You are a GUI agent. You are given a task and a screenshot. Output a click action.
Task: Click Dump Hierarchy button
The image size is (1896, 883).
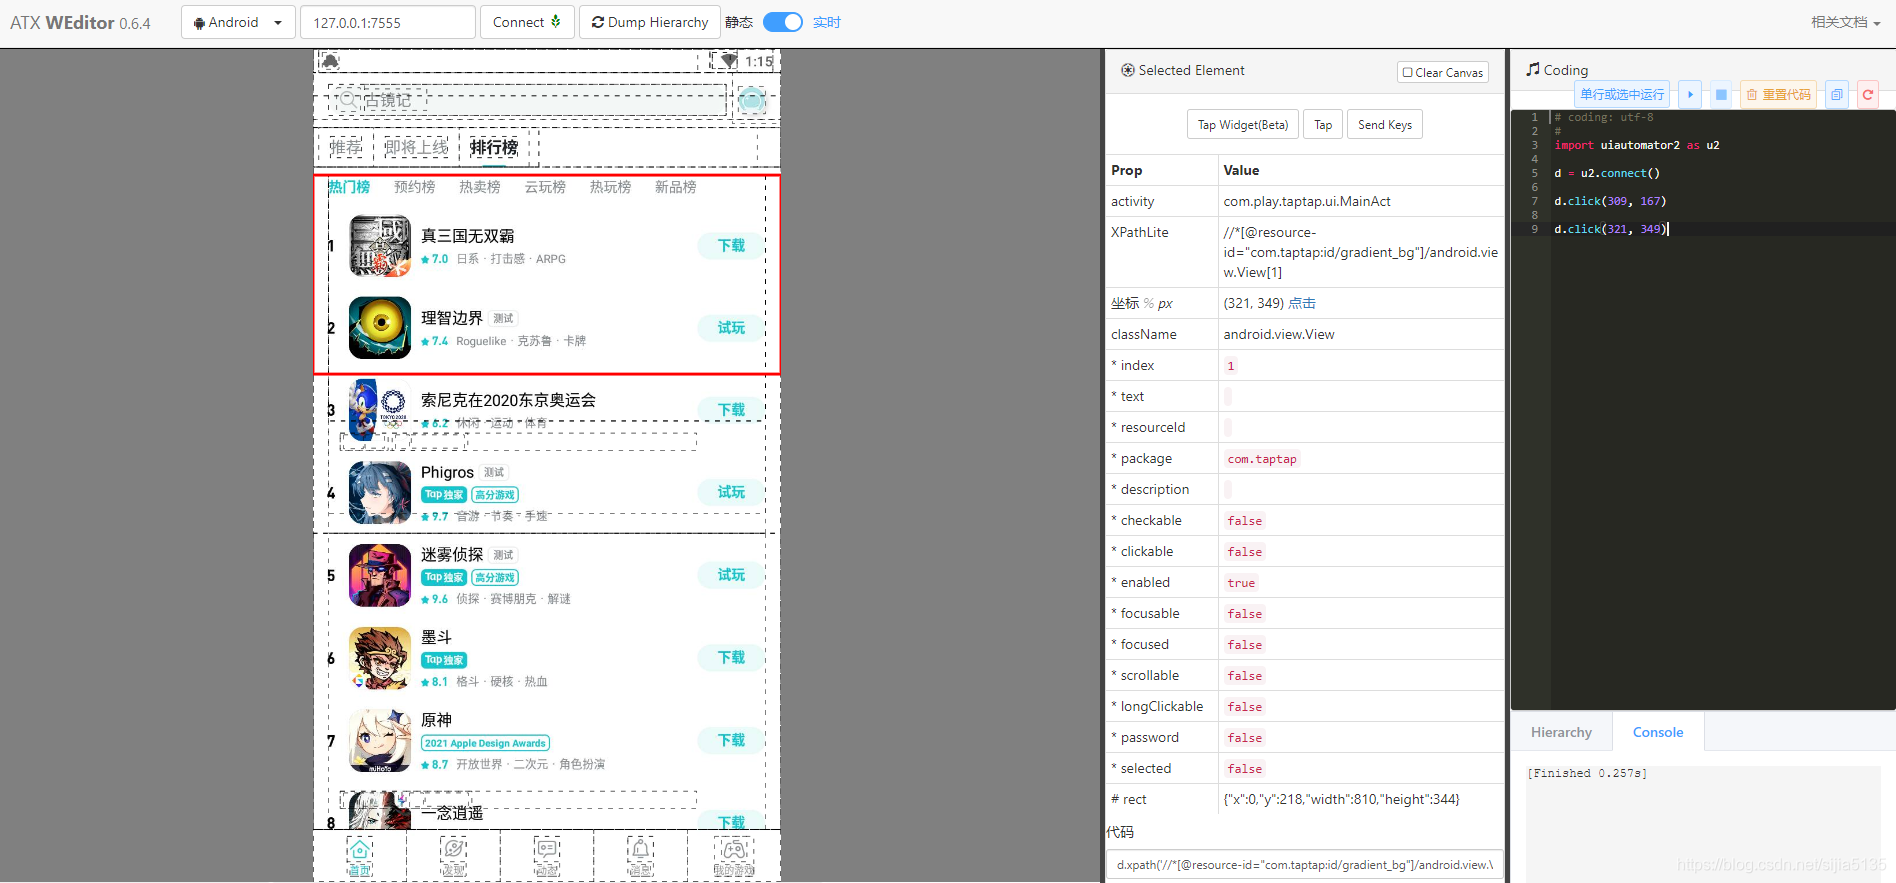point(650,22)
